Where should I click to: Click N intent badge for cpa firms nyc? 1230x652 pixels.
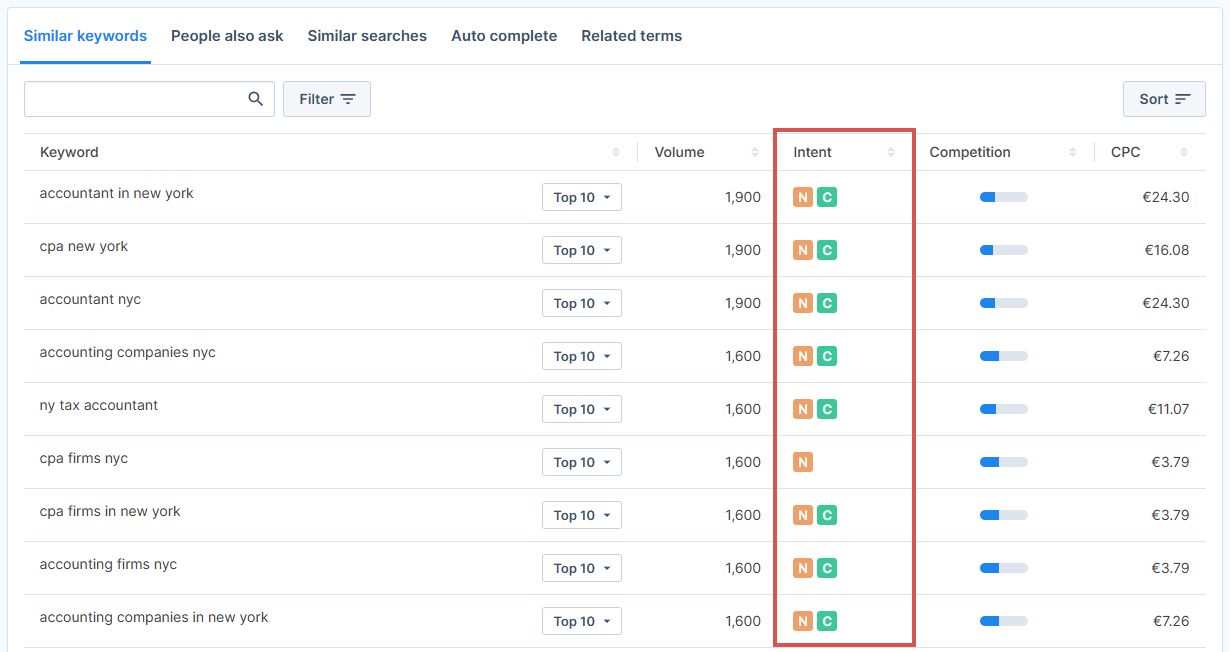803,462
